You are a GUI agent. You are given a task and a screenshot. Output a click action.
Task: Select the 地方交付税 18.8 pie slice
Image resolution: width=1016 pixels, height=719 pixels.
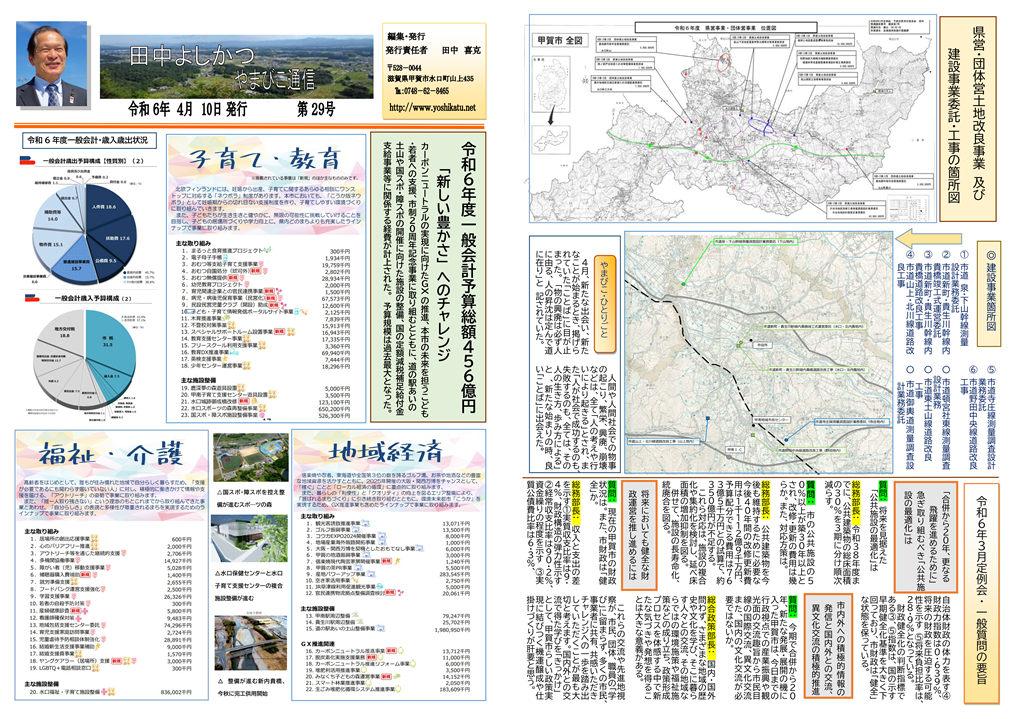pyautogui.click(x=65, y=334)
